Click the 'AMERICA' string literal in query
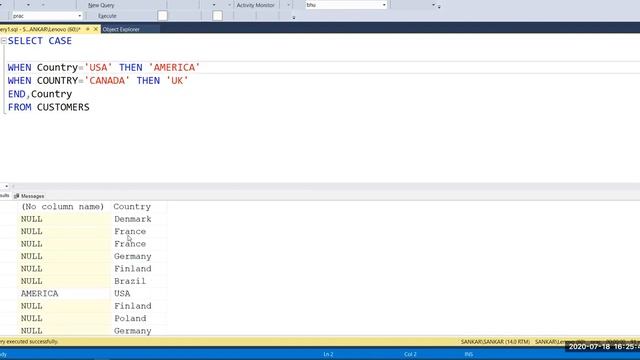The width and height of the screenshot is (640, 360). (174, 67)
